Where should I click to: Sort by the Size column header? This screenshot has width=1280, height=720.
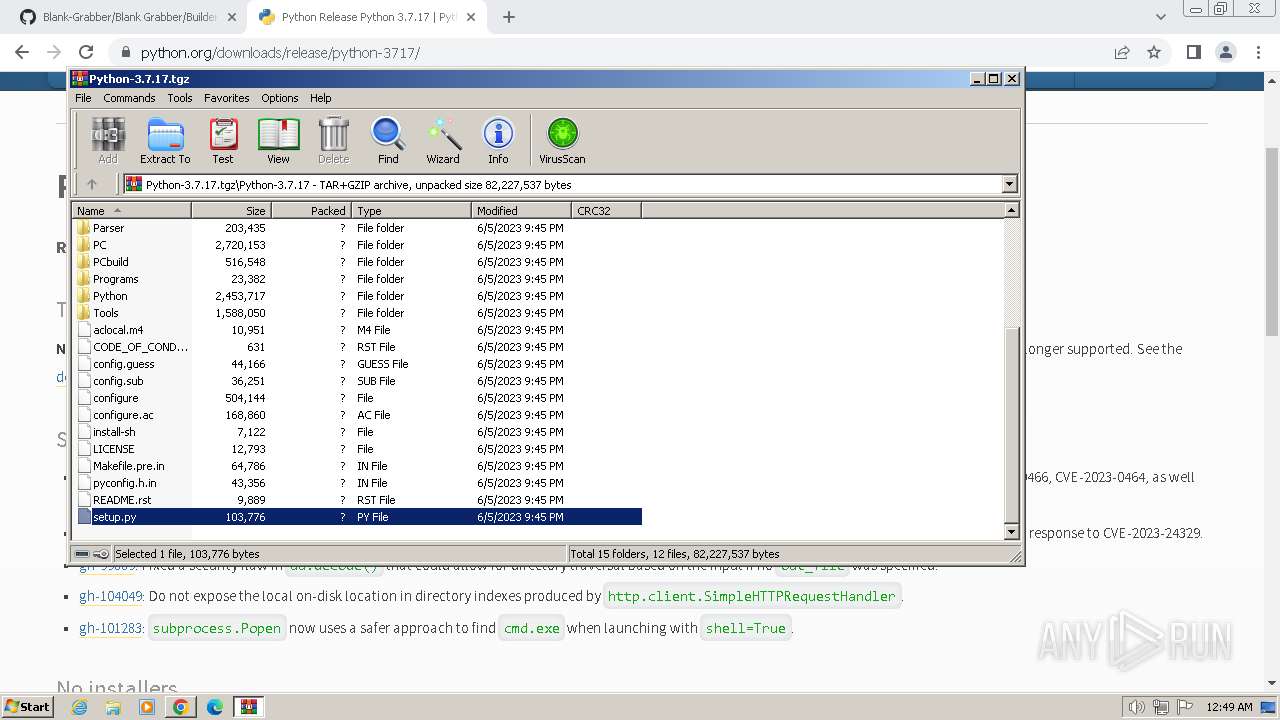point(232,211)
